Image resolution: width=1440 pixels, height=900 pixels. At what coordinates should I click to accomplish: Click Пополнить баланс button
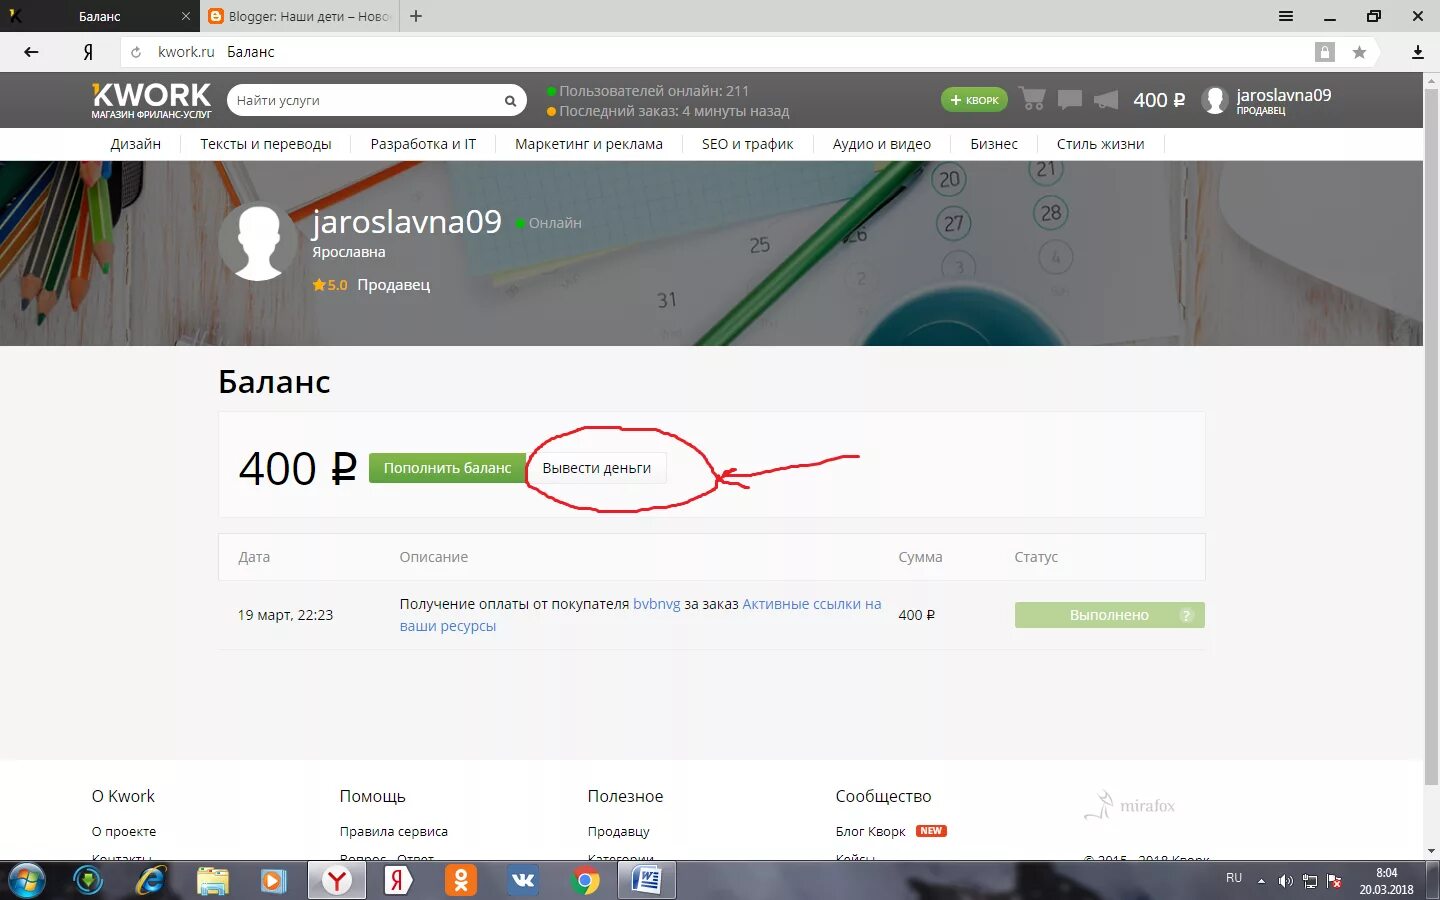pyautogui.click(x=447, y=468)
